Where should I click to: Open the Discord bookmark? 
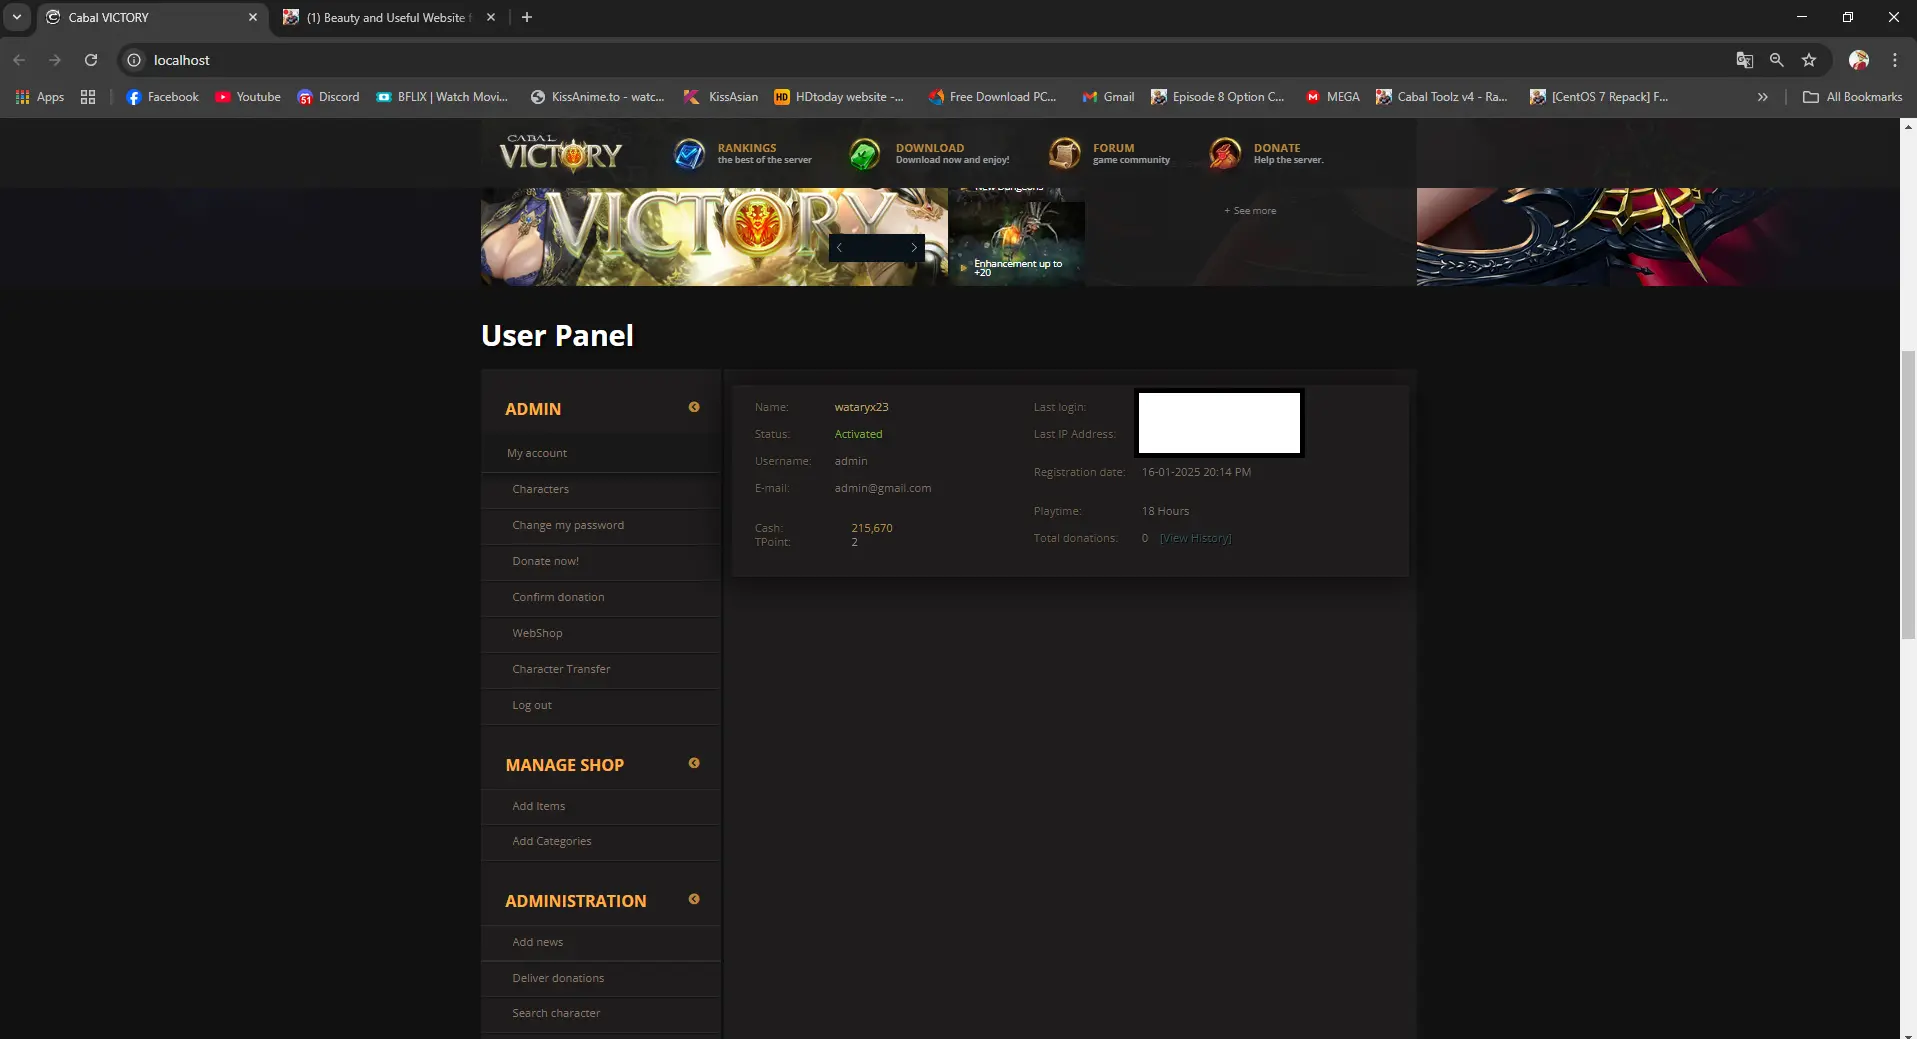(328, 97)
